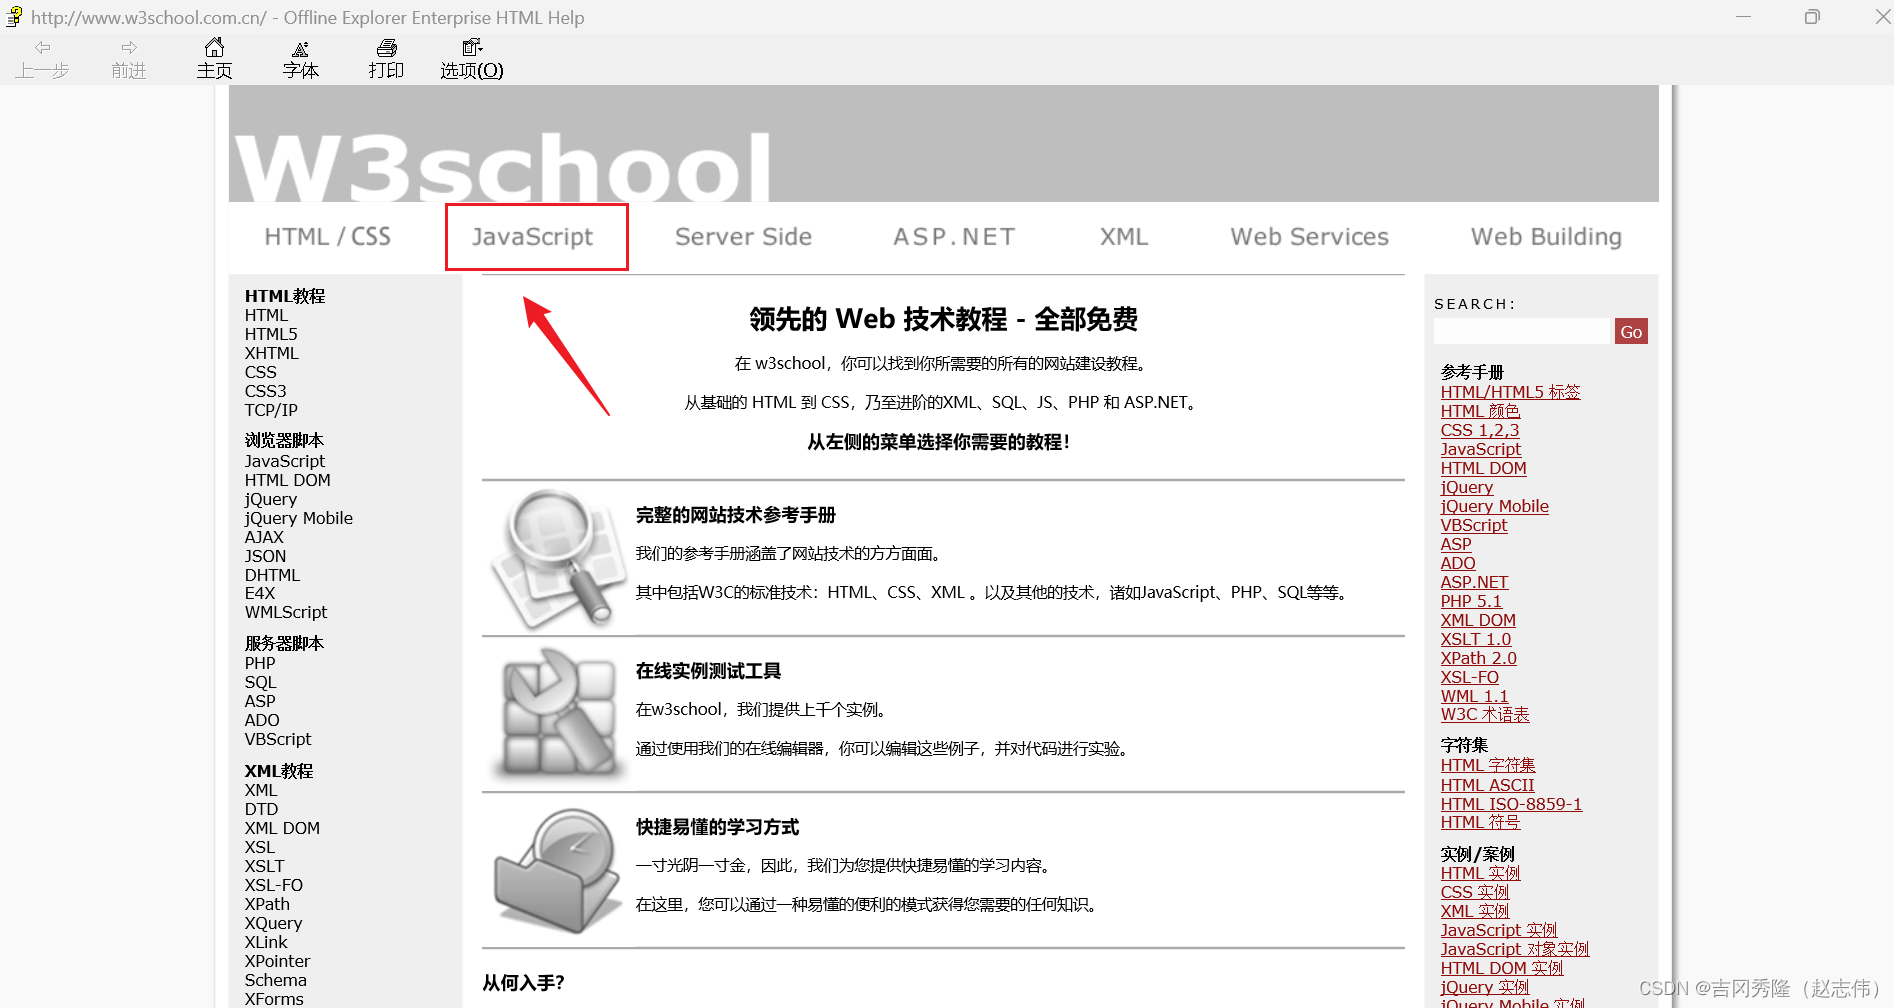This screenshot has width=1894, height=1008.
Task: Open CSS3 in the left menu
Action: [266, 391]
